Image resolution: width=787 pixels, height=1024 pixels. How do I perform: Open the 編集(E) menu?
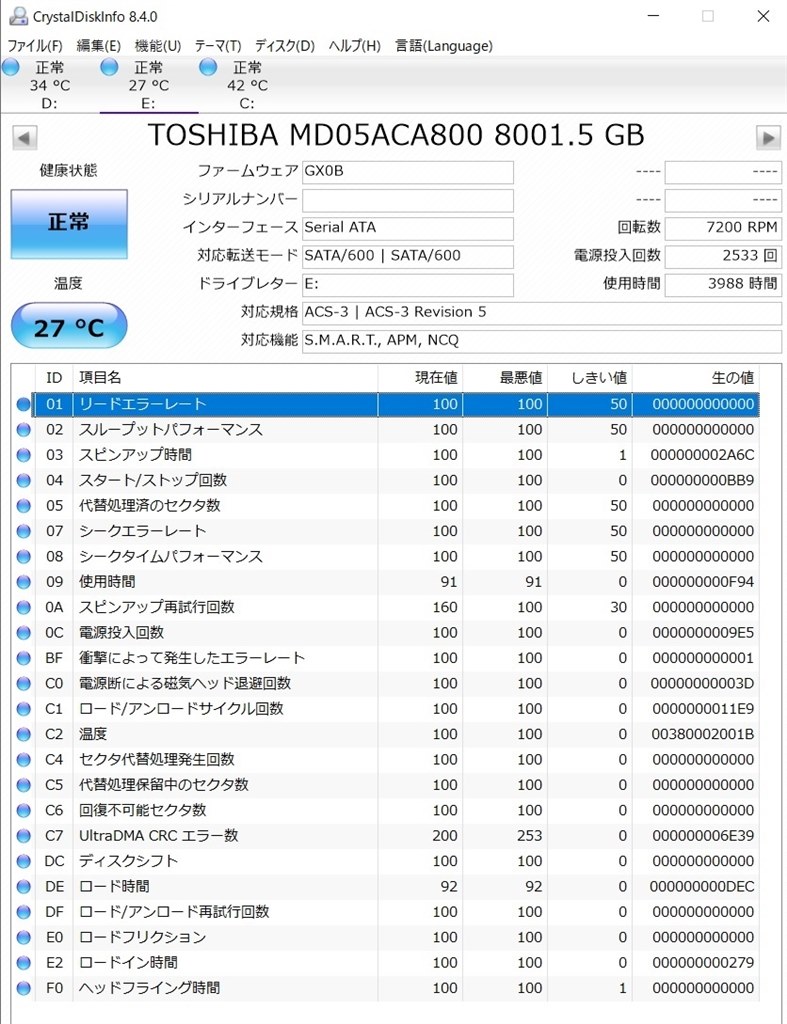pyautogui.click(x=99, y=46)
